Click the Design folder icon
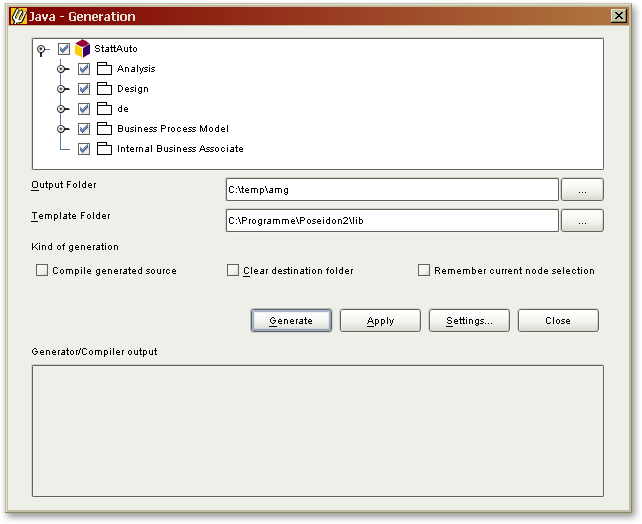Image resolution: width=642 pixels, height=524 pixels. [x=104, y=89]
